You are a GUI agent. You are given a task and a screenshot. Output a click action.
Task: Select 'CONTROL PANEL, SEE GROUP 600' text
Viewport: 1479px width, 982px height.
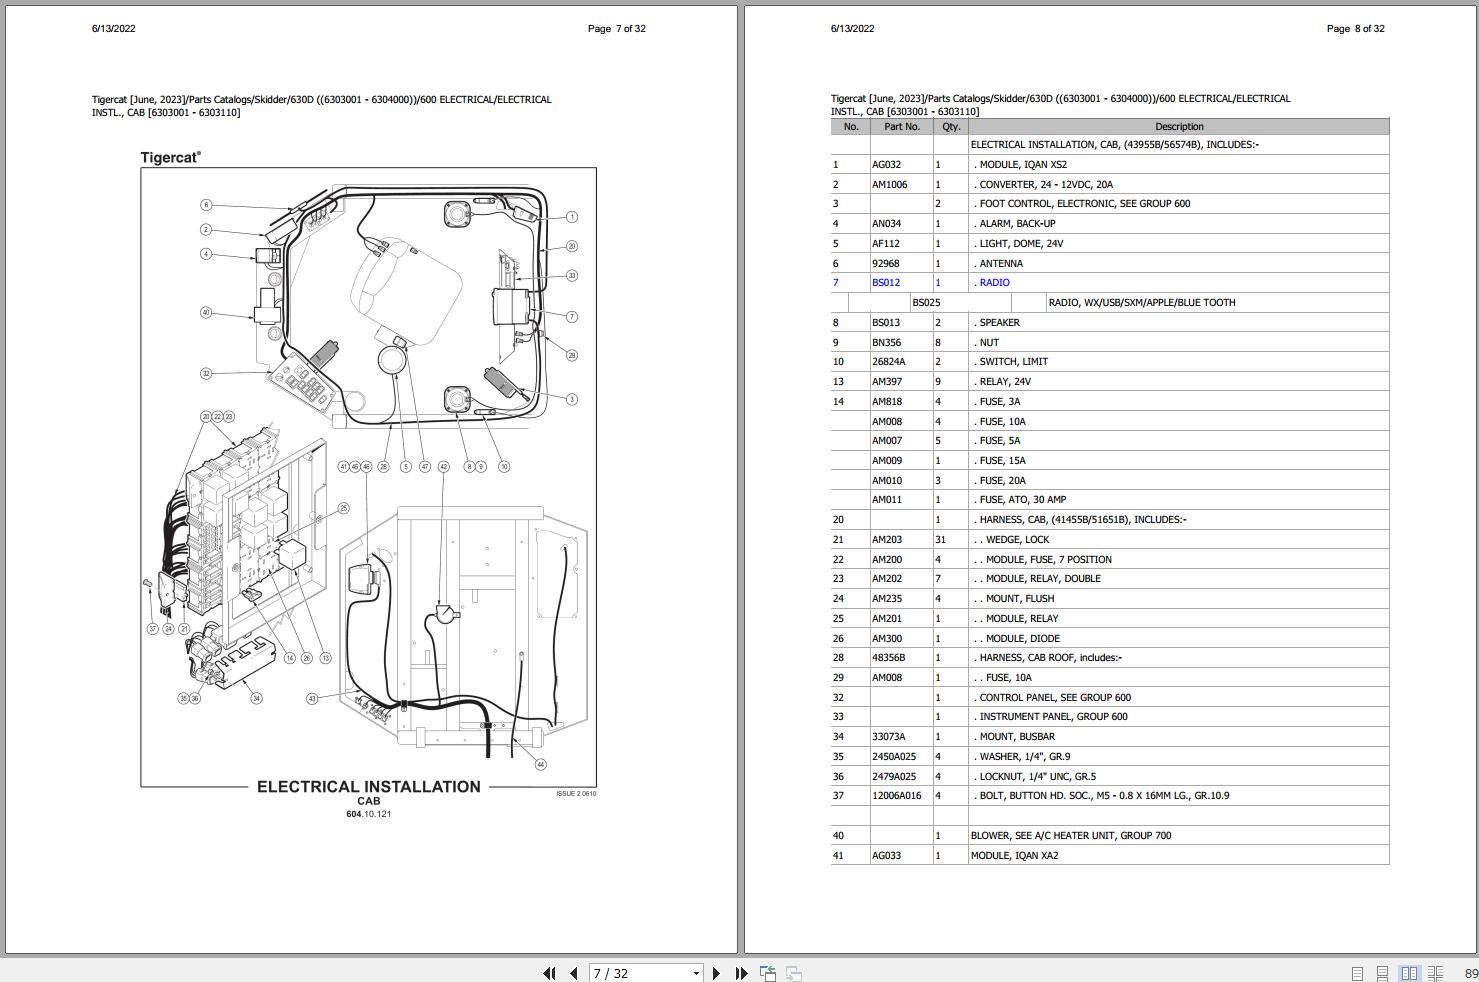coord(1055,698)
